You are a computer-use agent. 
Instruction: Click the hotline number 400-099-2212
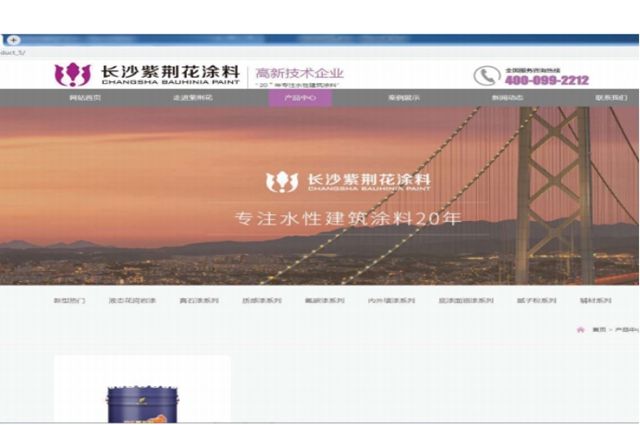[547, 80]
